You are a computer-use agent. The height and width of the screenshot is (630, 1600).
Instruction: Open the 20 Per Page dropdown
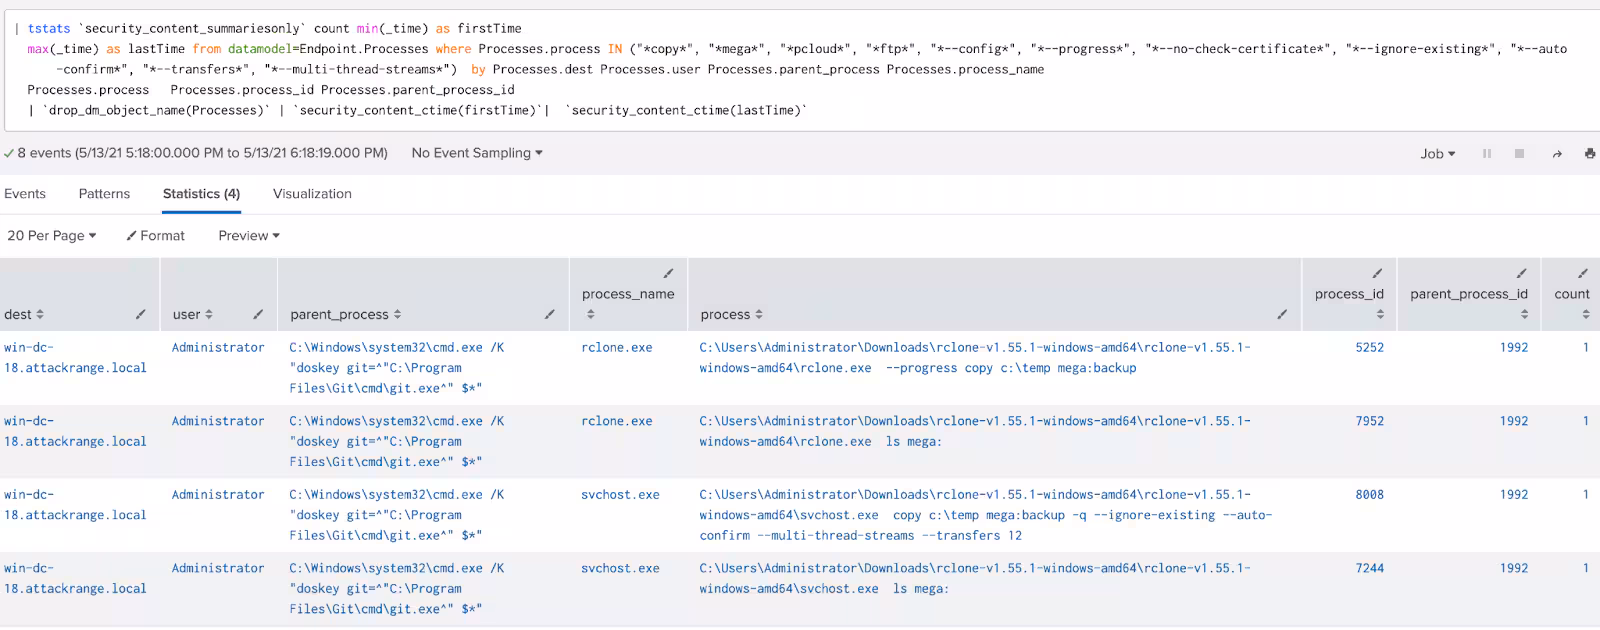(52, 236)
